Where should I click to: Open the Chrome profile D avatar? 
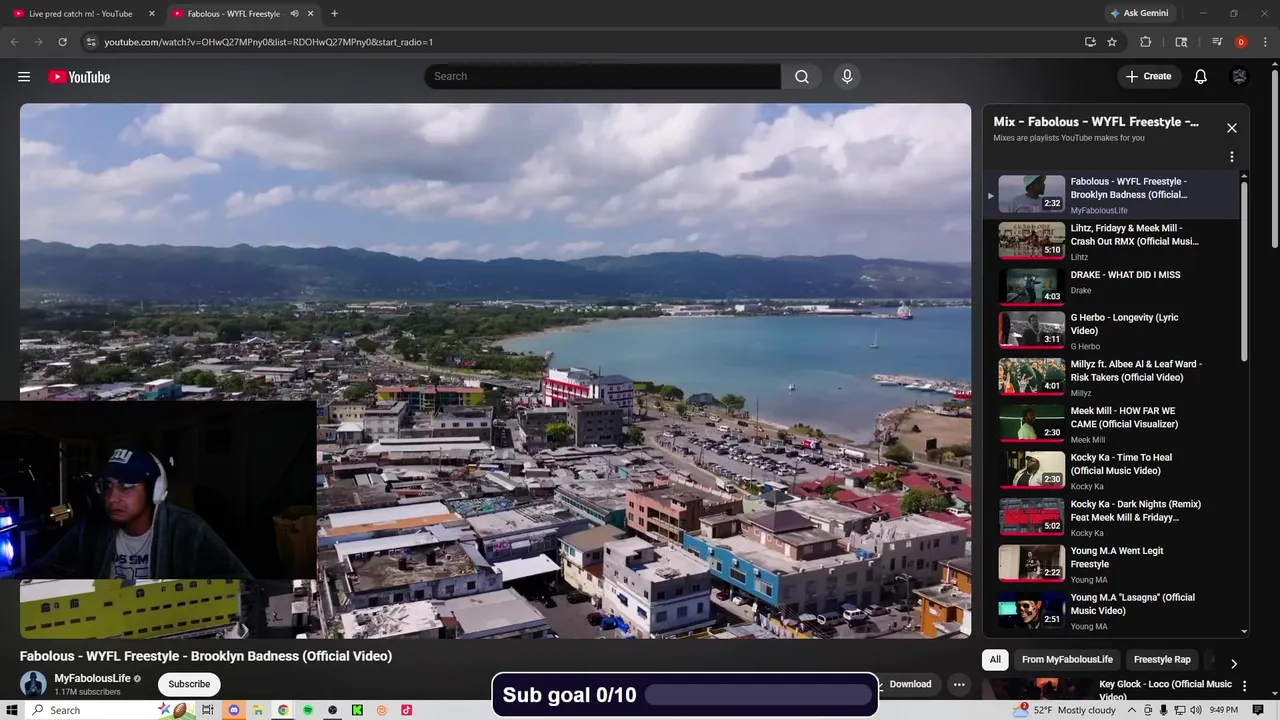coord(1241,42)
